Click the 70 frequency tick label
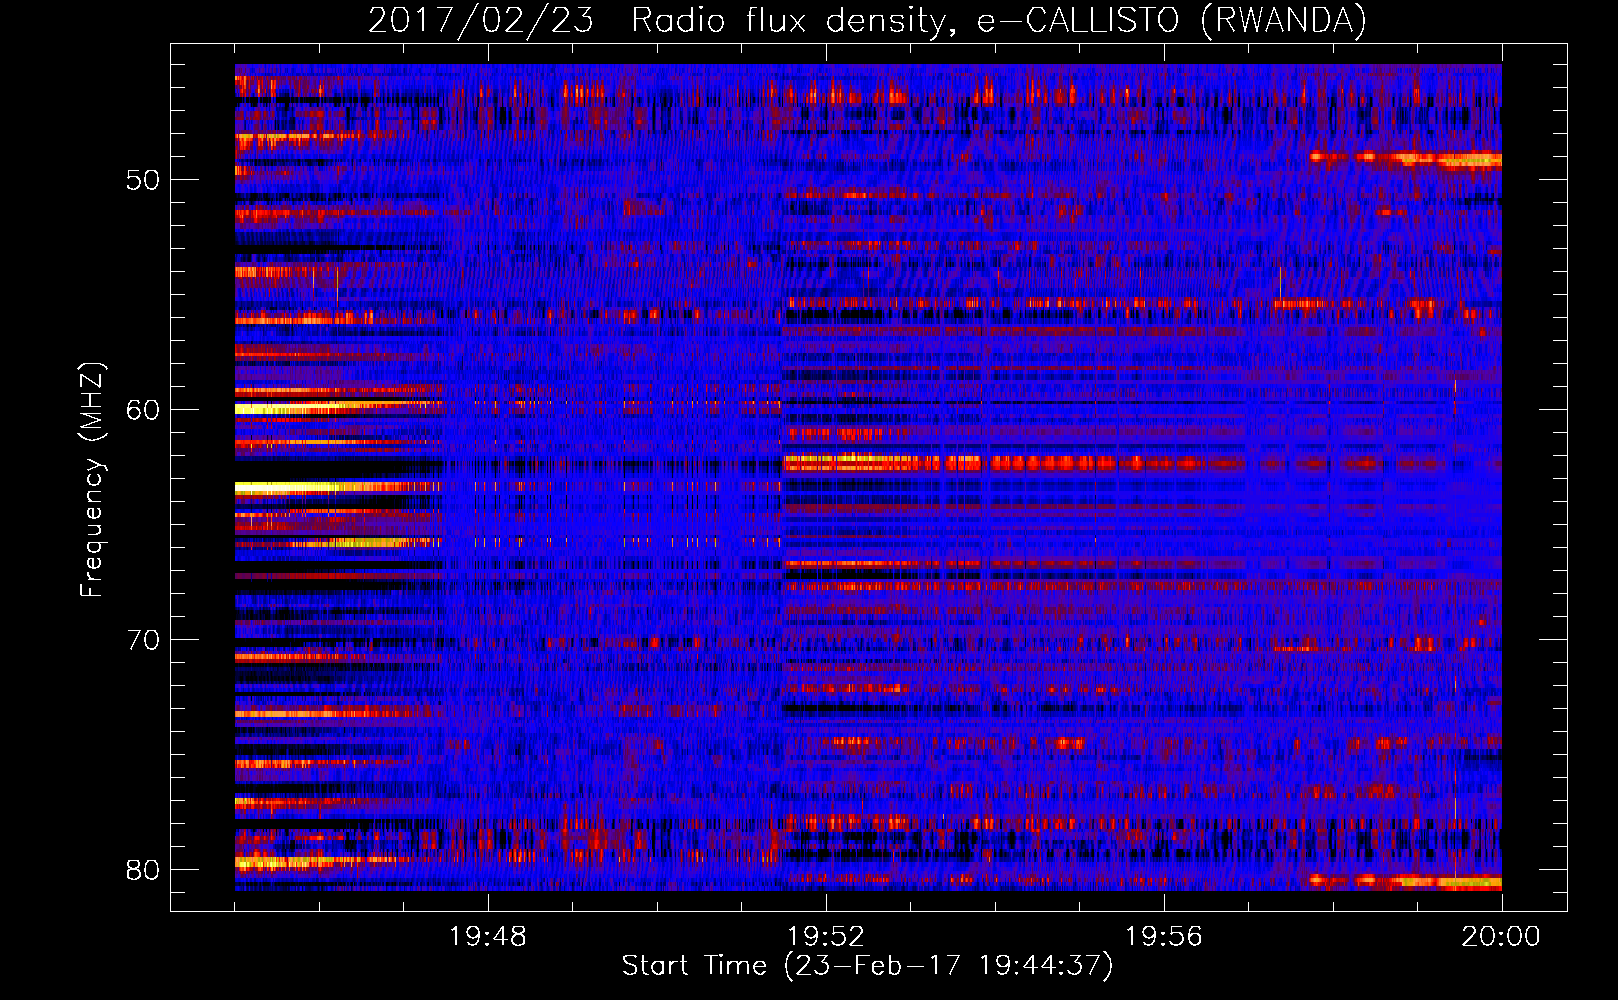This screenshot has width=1618, height=1000. 143,640
